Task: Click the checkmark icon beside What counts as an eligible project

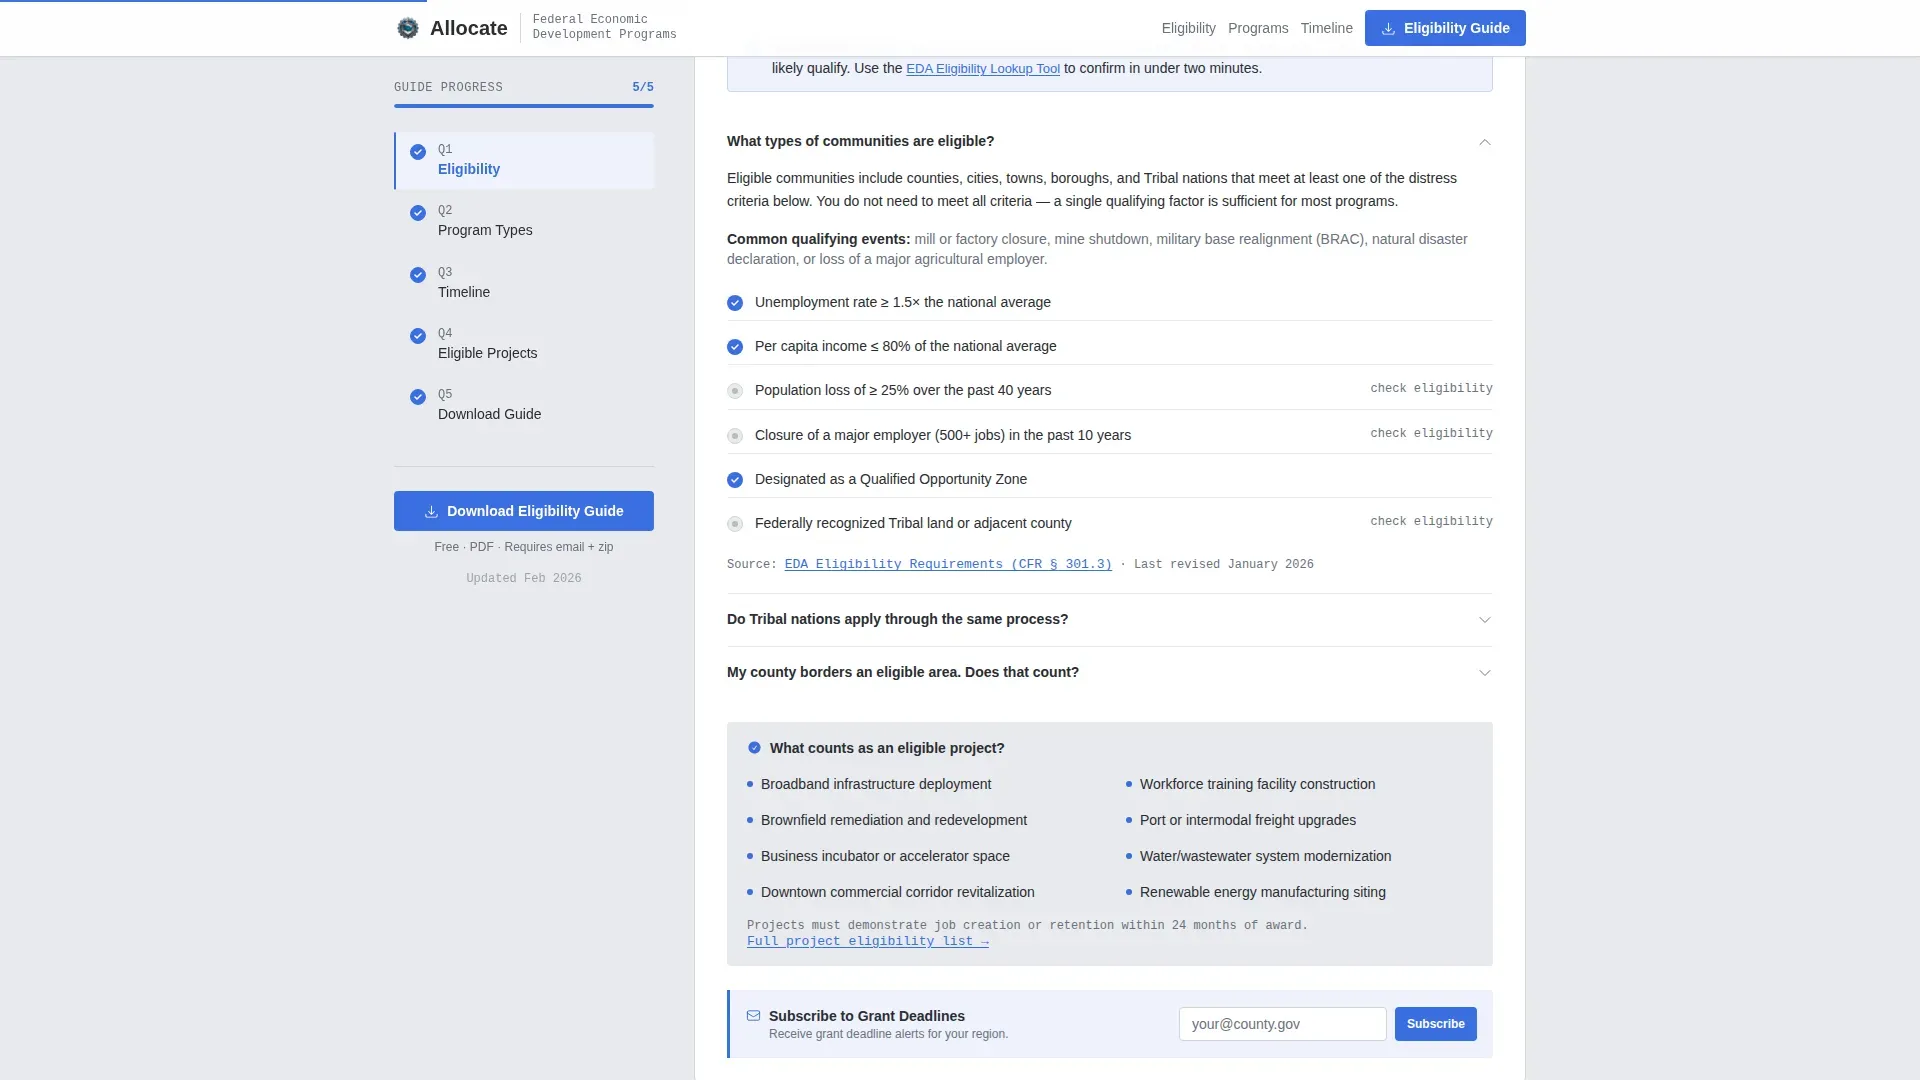Action: point(755,748)
